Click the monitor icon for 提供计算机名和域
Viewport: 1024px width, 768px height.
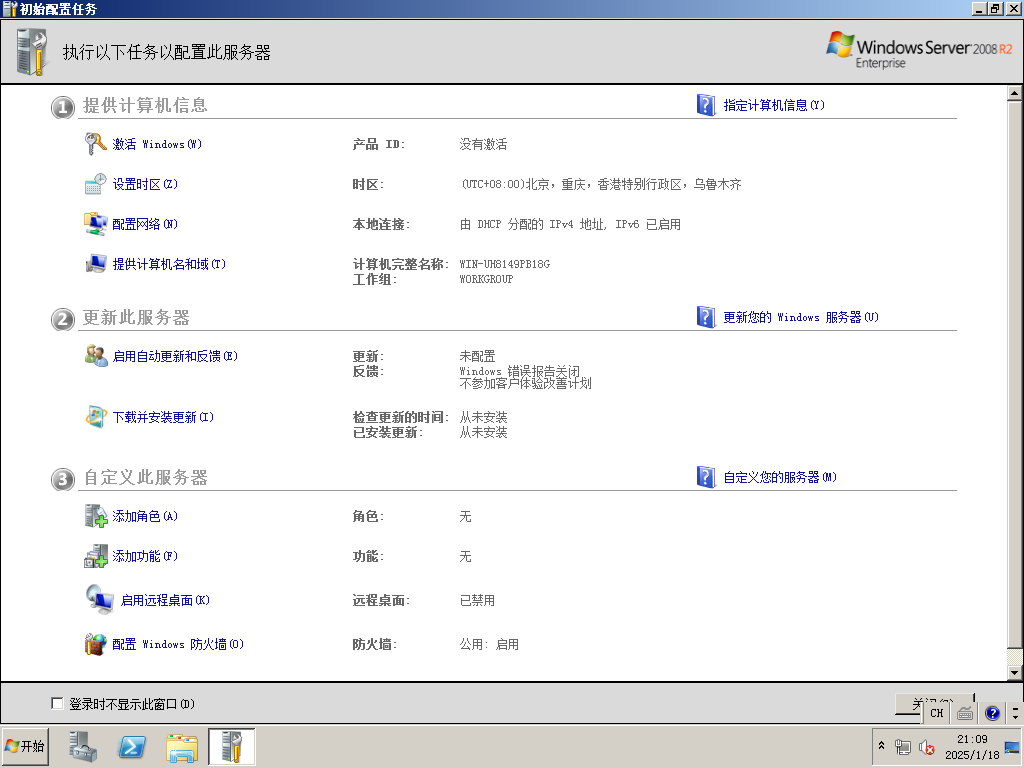[96, 264]
